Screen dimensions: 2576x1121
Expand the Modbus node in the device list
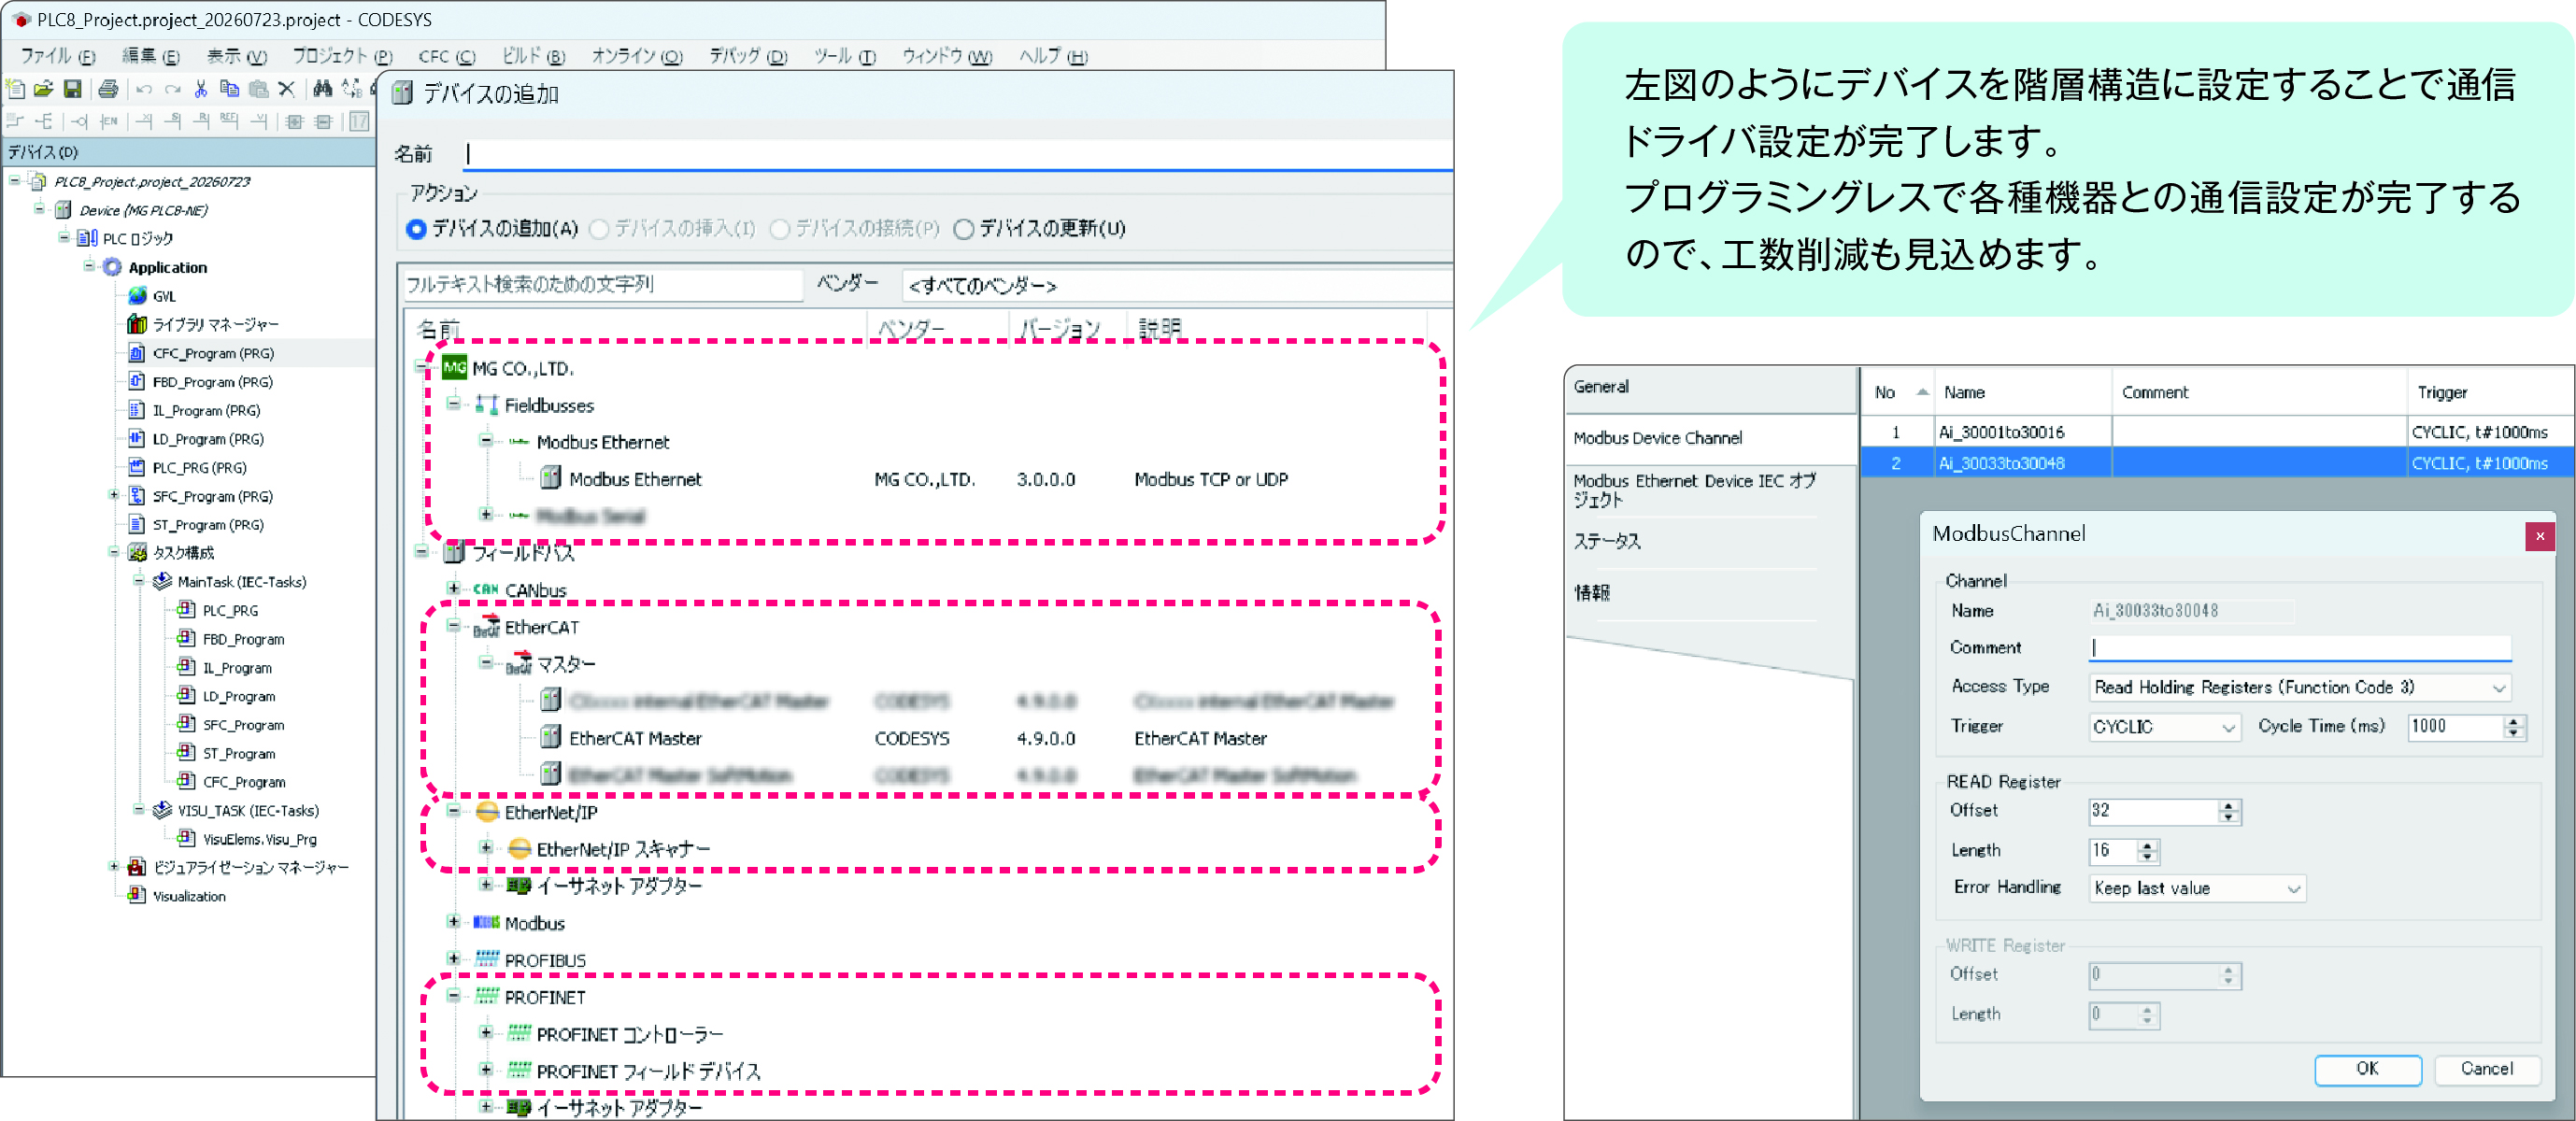tap(454, 922)
